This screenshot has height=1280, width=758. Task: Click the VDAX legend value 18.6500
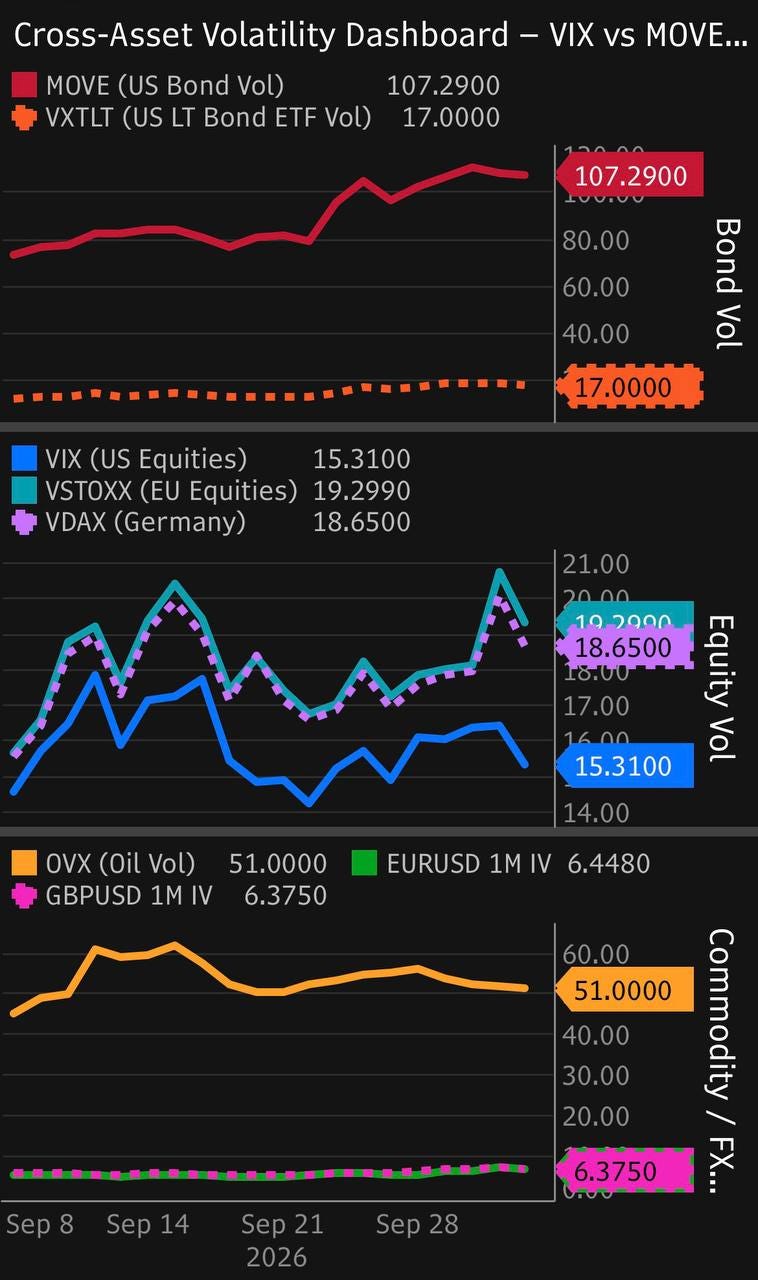point(362,522)
